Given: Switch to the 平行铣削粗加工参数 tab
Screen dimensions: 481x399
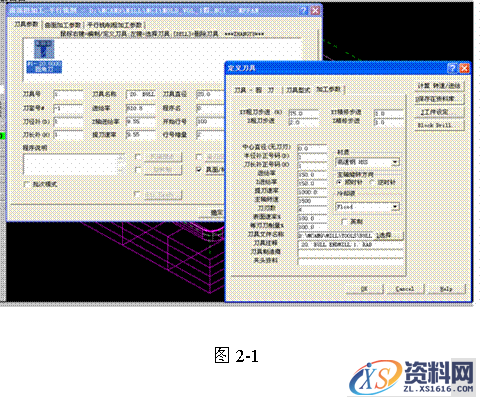Looking at the screenshot, I should point(114,25).
